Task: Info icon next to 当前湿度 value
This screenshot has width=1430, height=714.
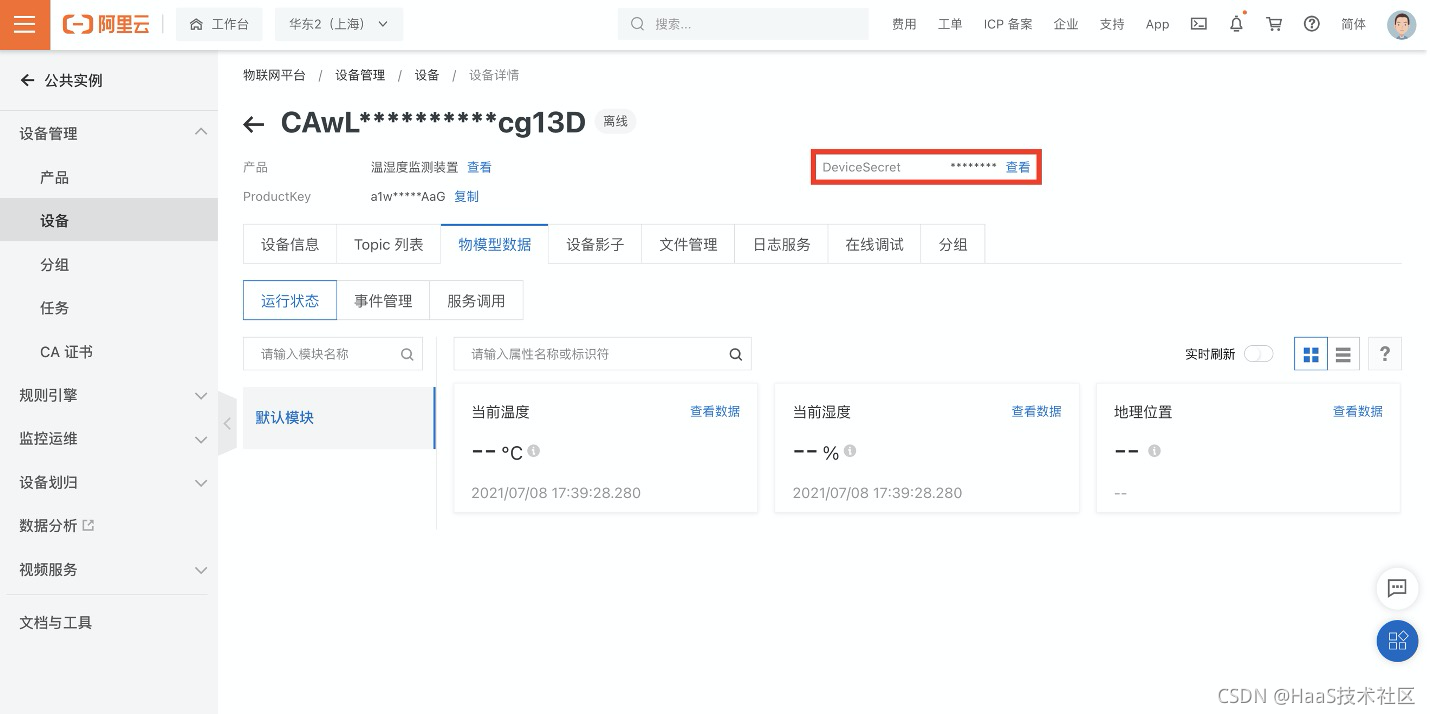Action: pyautogui.click(x=850, y=451)
